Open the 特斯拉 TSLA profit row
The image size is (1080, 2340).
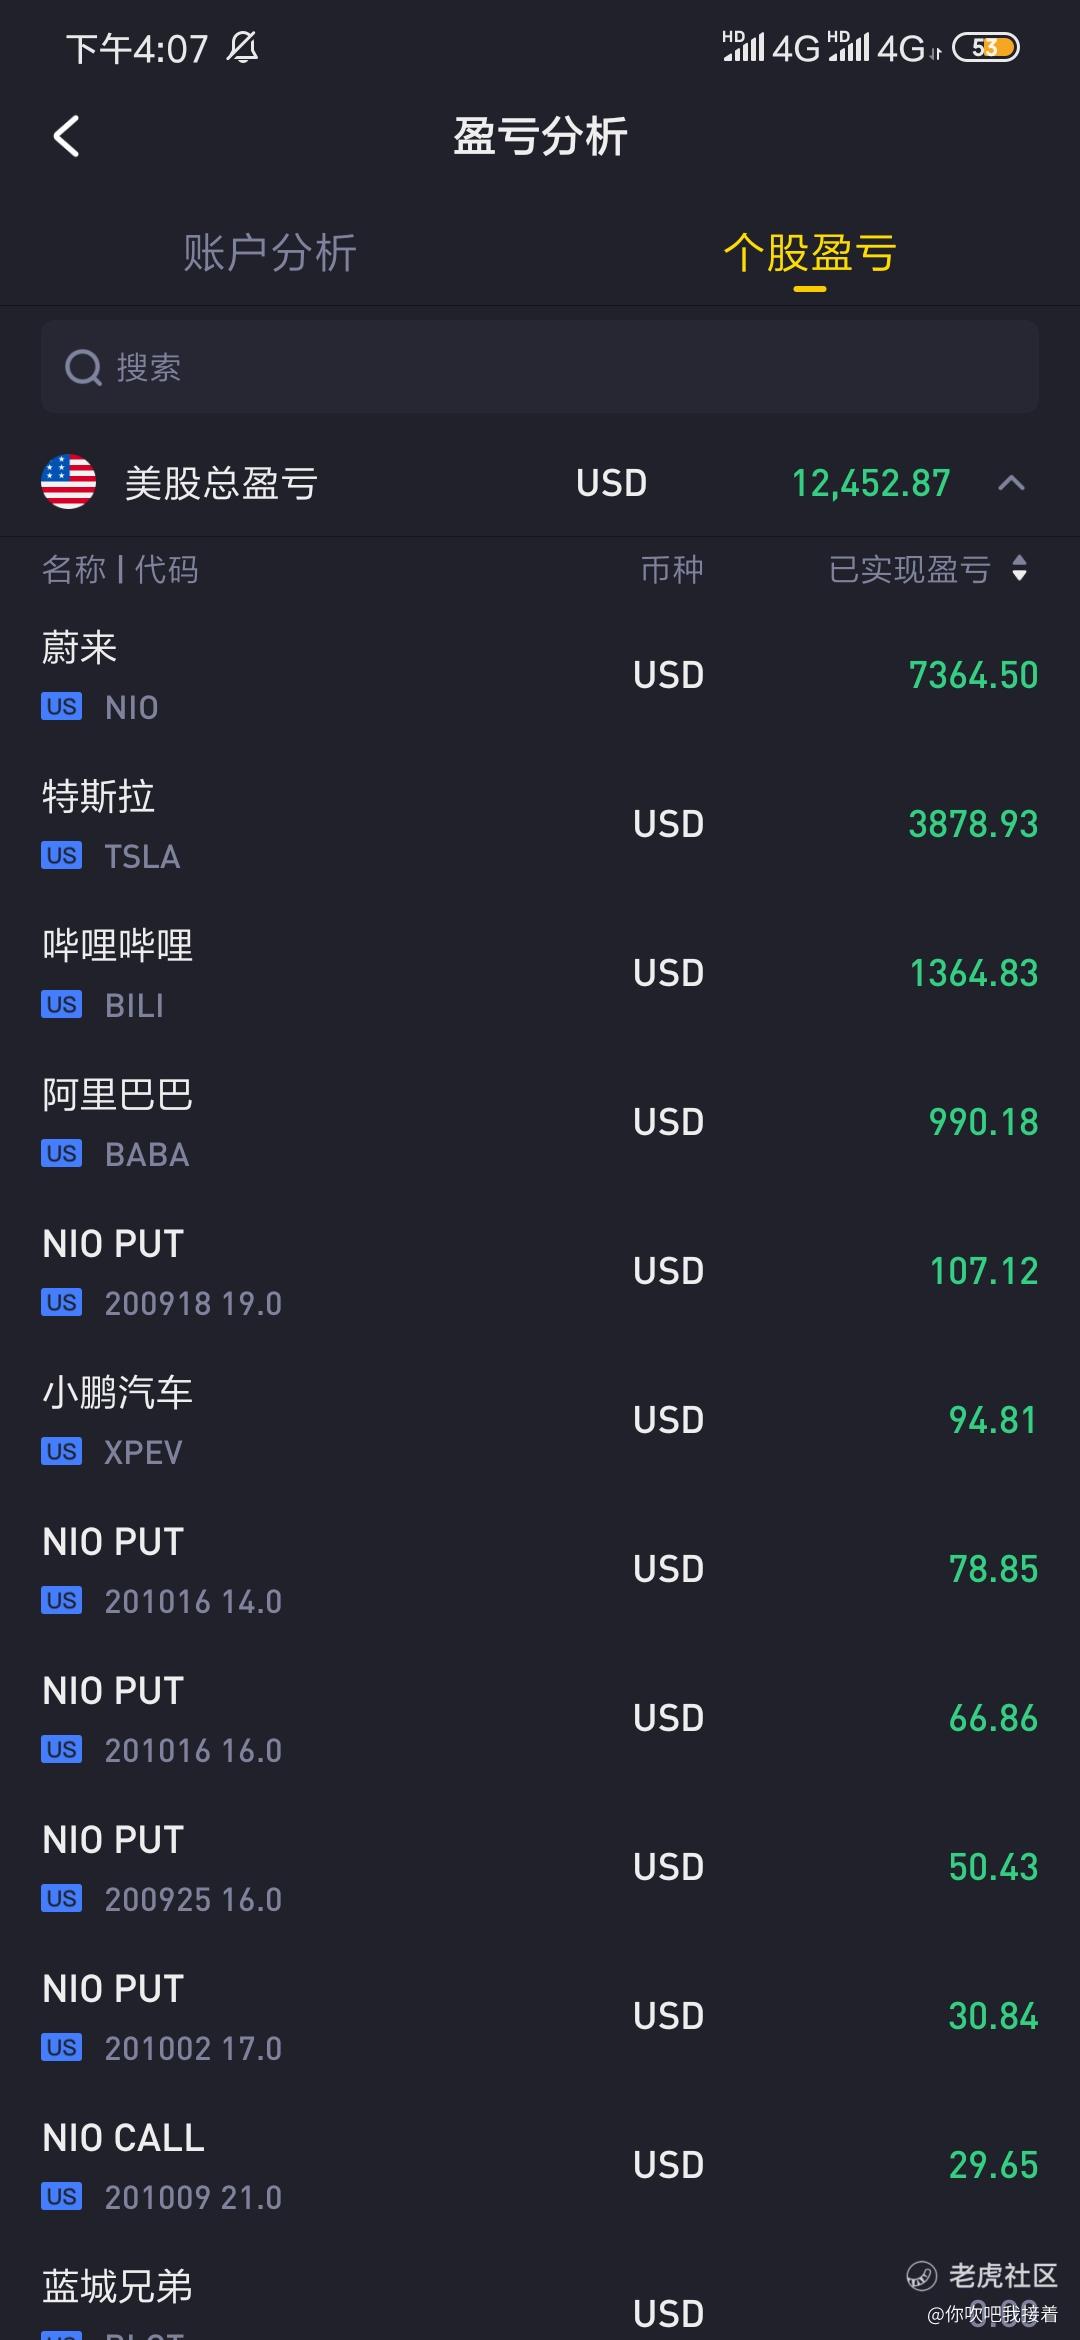540,825
